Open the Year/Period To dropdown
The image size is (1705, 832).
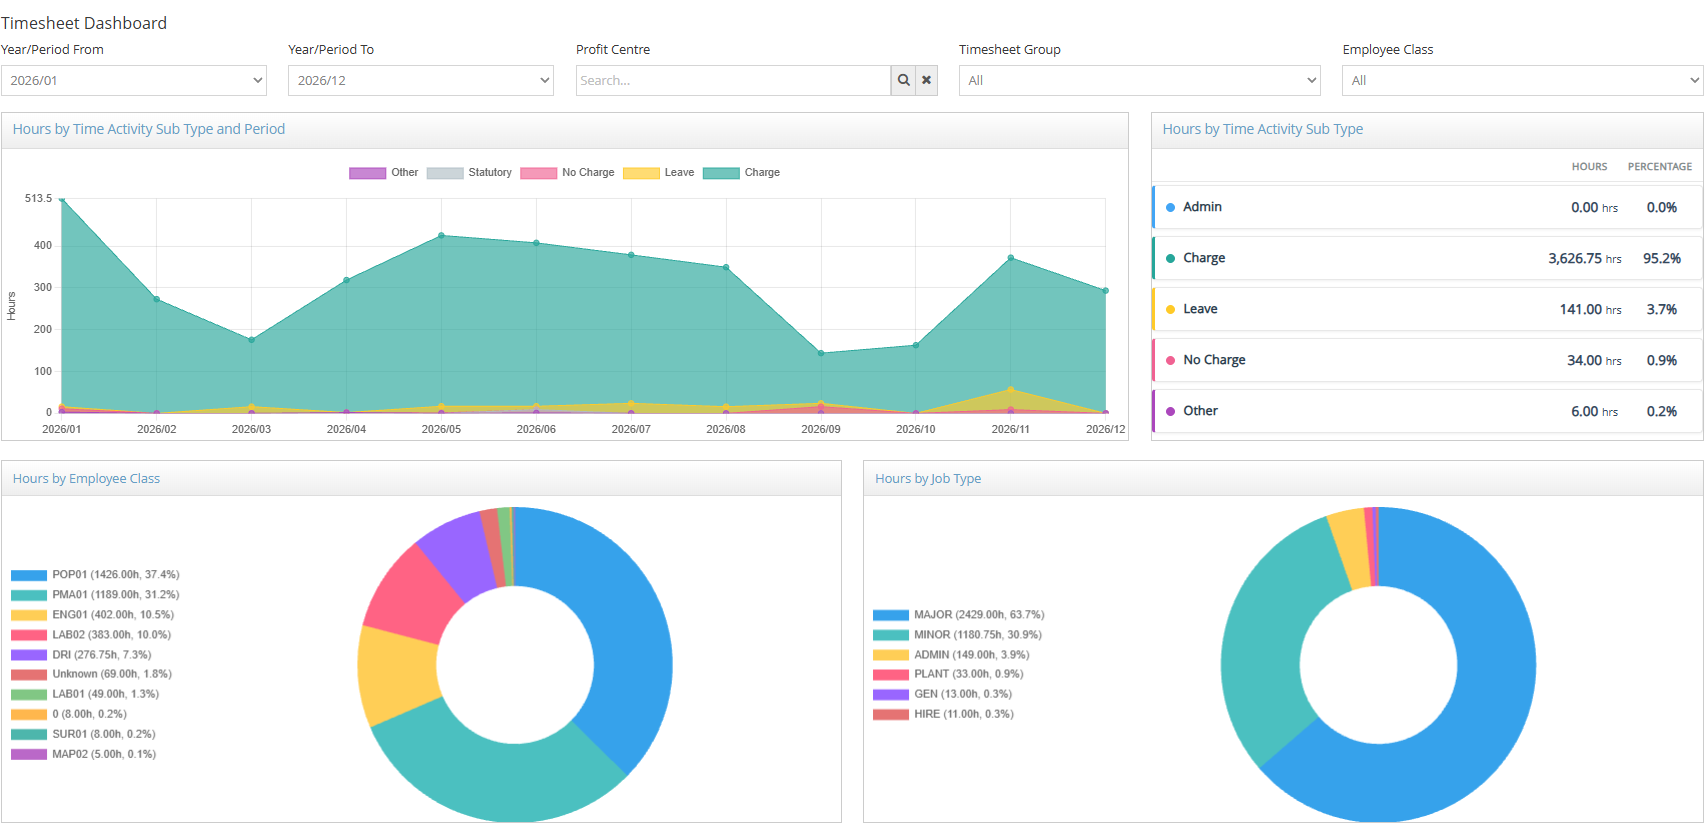pyautogui.click(x=421, y=80)
